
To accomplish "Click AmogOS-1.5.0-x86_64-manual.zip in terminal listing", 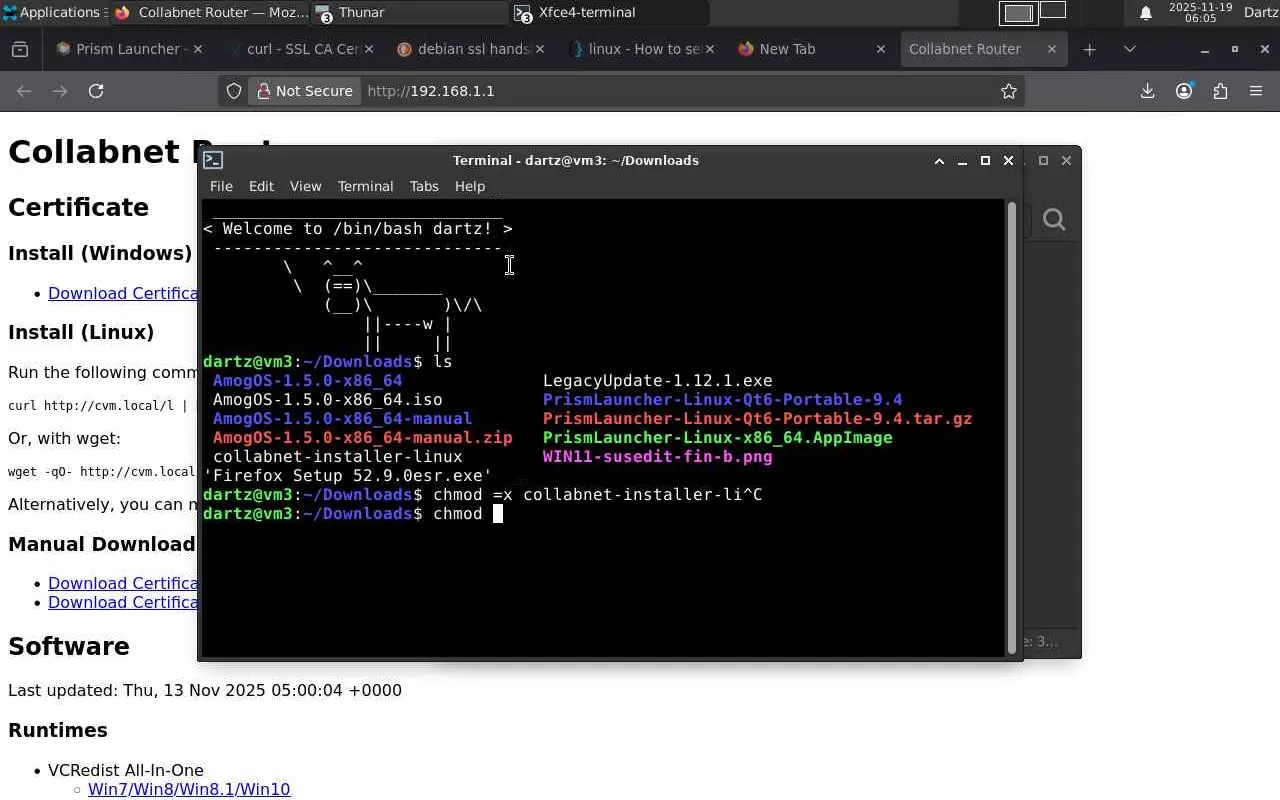I will coord(362,437).
